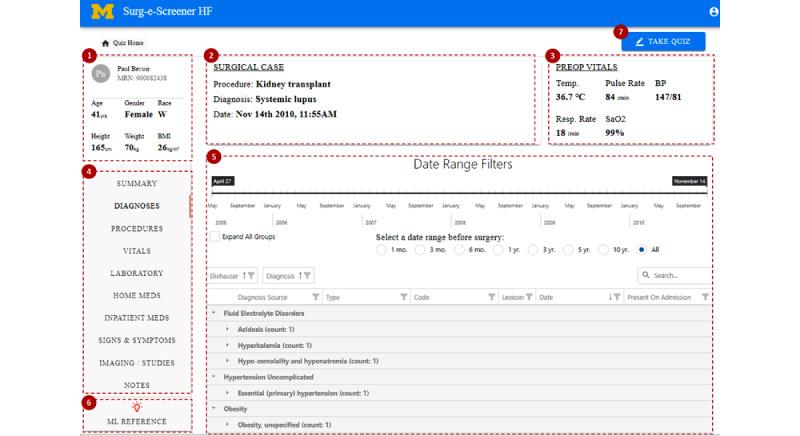The width and height of the screenshot is (800, 436).
Task: Click the Quiz Home house icon
Action: [105, 43]
